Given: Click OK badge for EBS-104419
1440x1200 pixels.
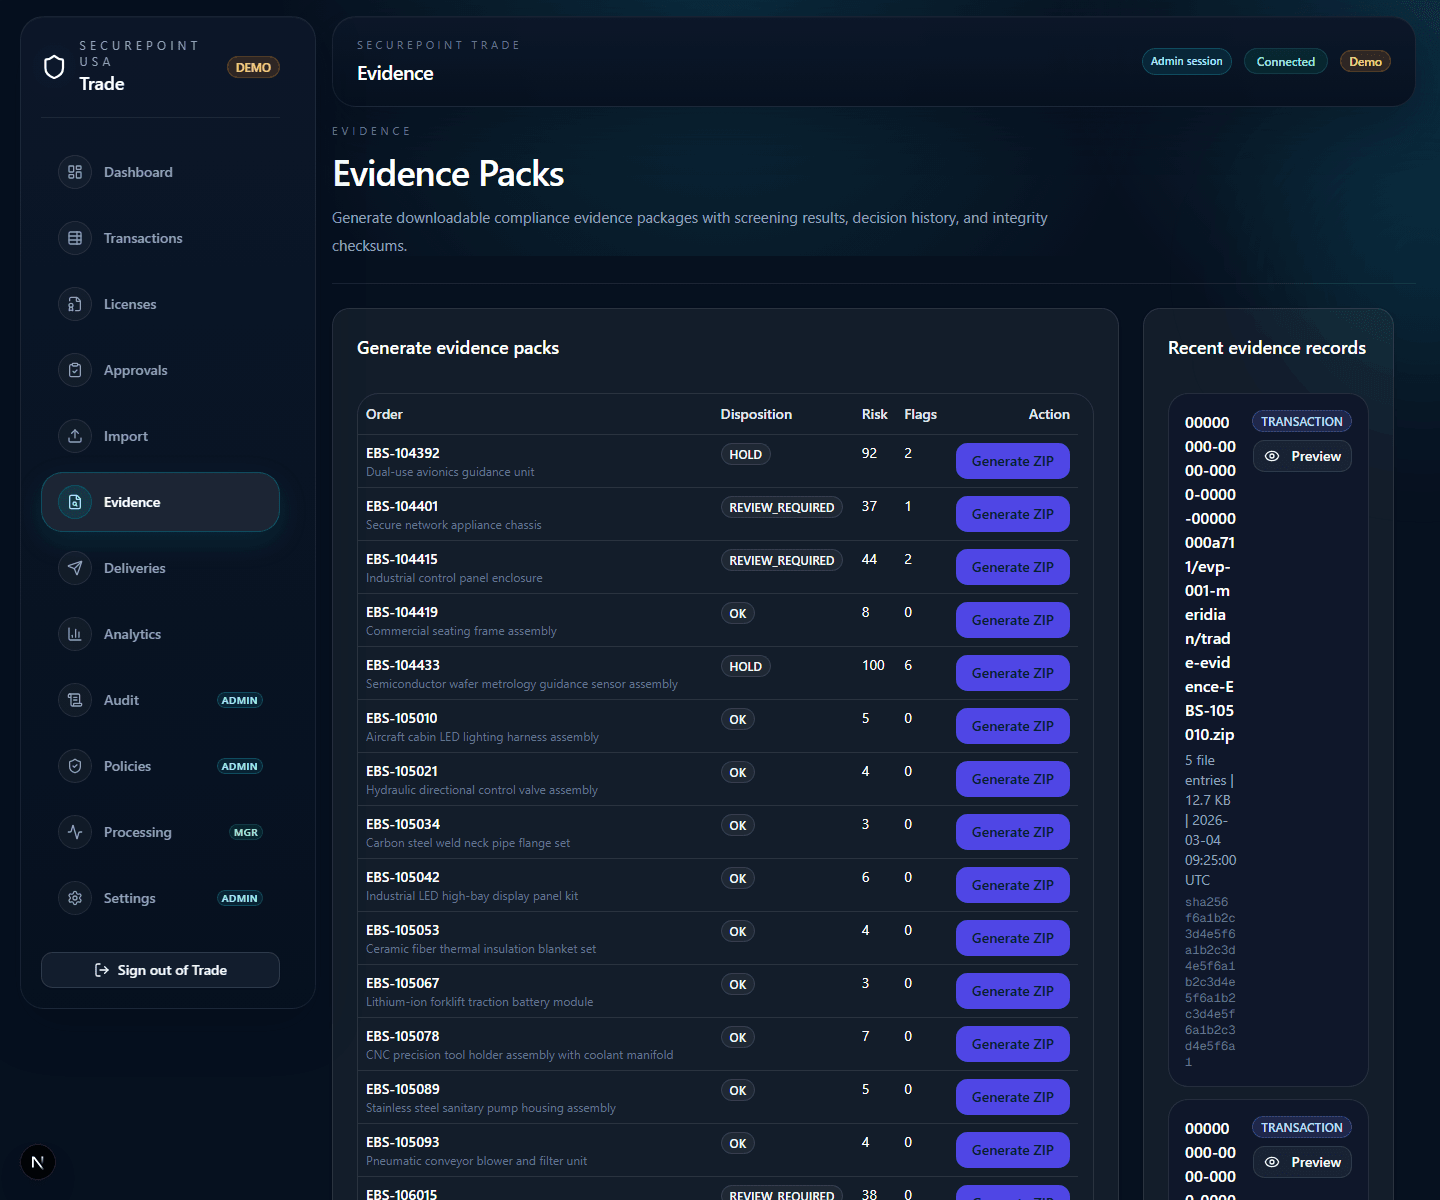Looking at the screenshot, I should (738, 613).
